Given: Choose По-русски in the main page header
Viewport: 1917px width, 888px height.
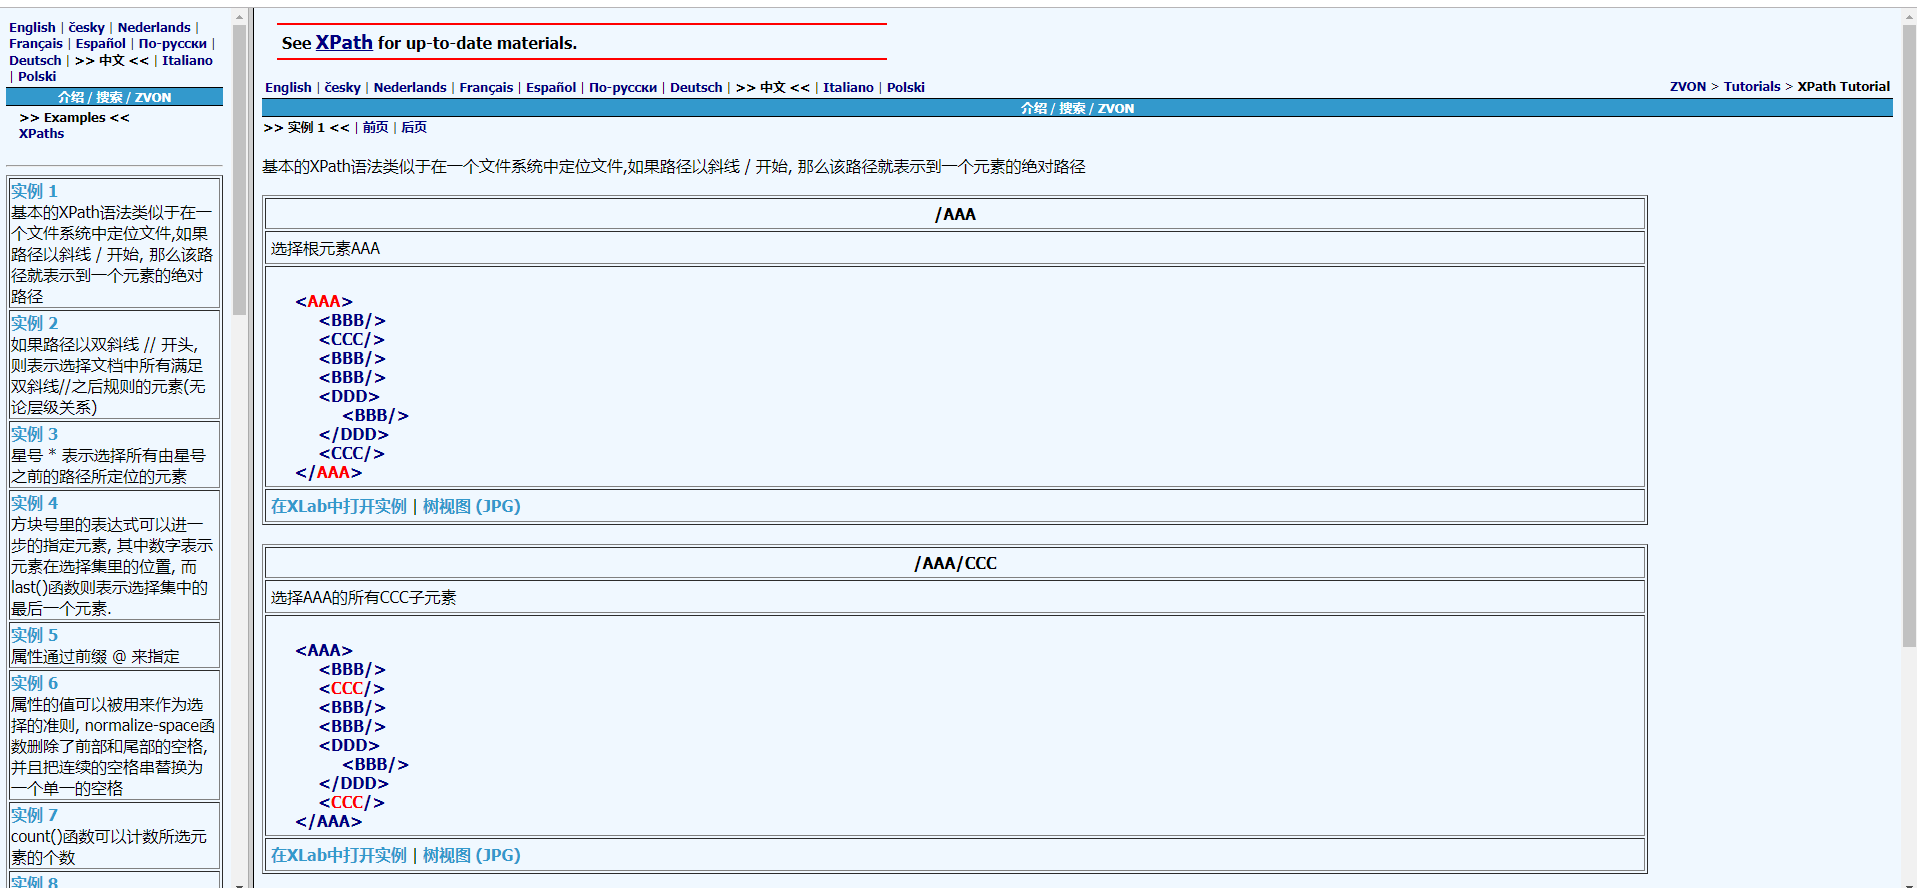Looking at the screenshot, I should 623,87.
